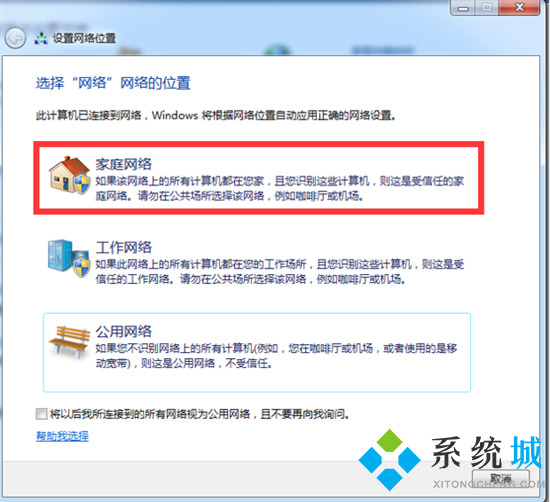Image resolution: width=550 pixels, height=502 pixels.
Task: Click the back arrow button
Action: (15, 38)
